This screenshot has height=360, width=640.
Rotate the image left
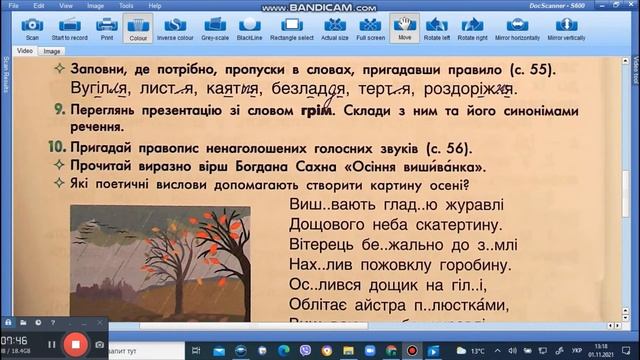pyautogui.click(x=436, y=29)
